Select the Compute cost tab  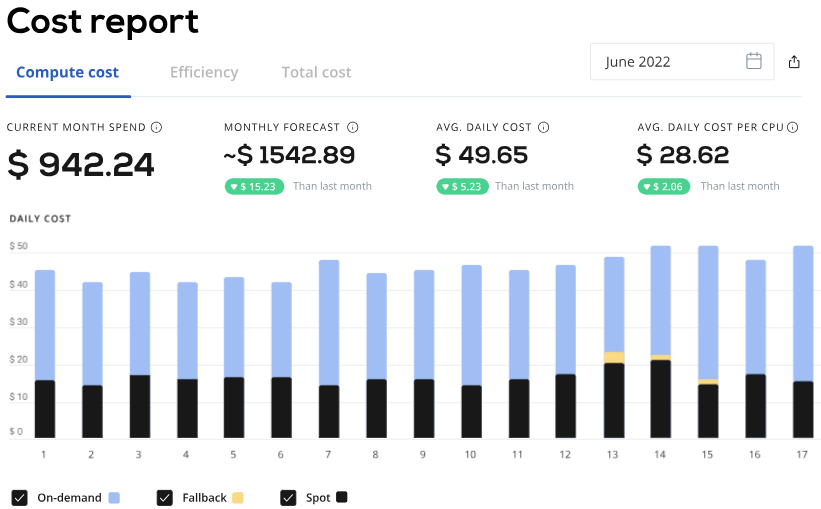(67, 72)
